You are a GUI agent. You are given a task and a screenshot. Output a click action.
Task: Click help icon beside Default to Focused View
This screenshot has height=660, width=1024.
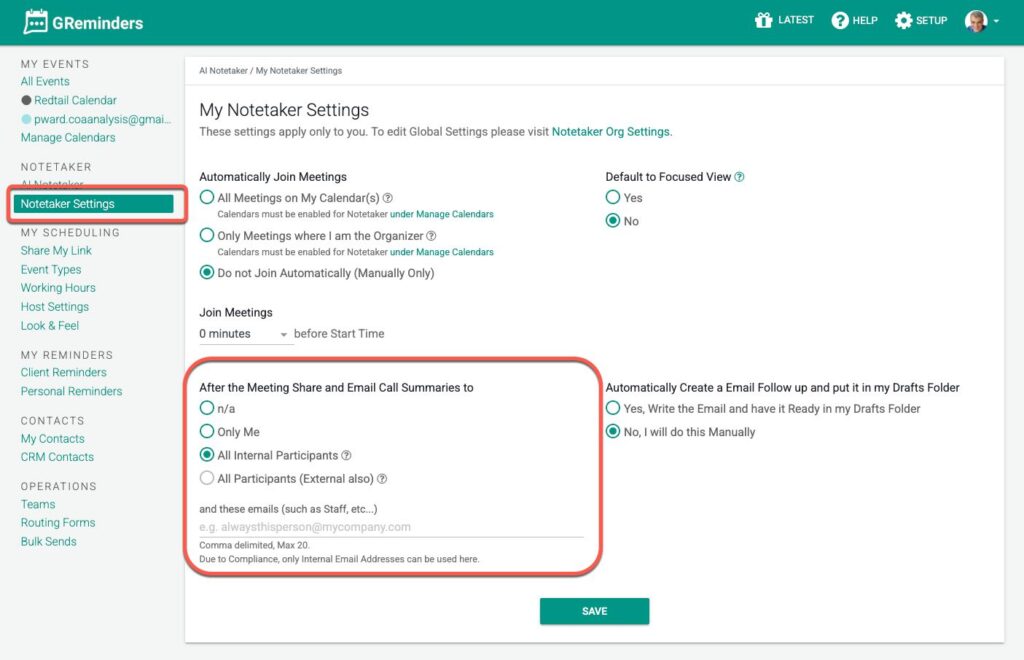740,177
